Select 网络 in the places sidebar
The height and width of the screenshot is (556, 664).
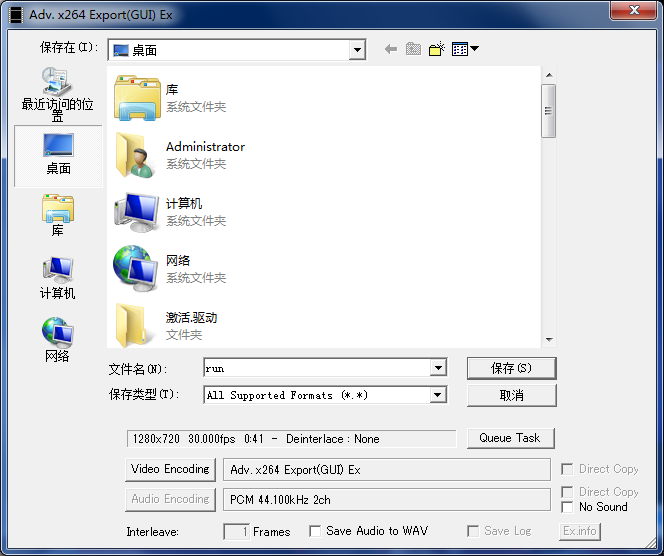pyautogui.click(x=58, y=340)
